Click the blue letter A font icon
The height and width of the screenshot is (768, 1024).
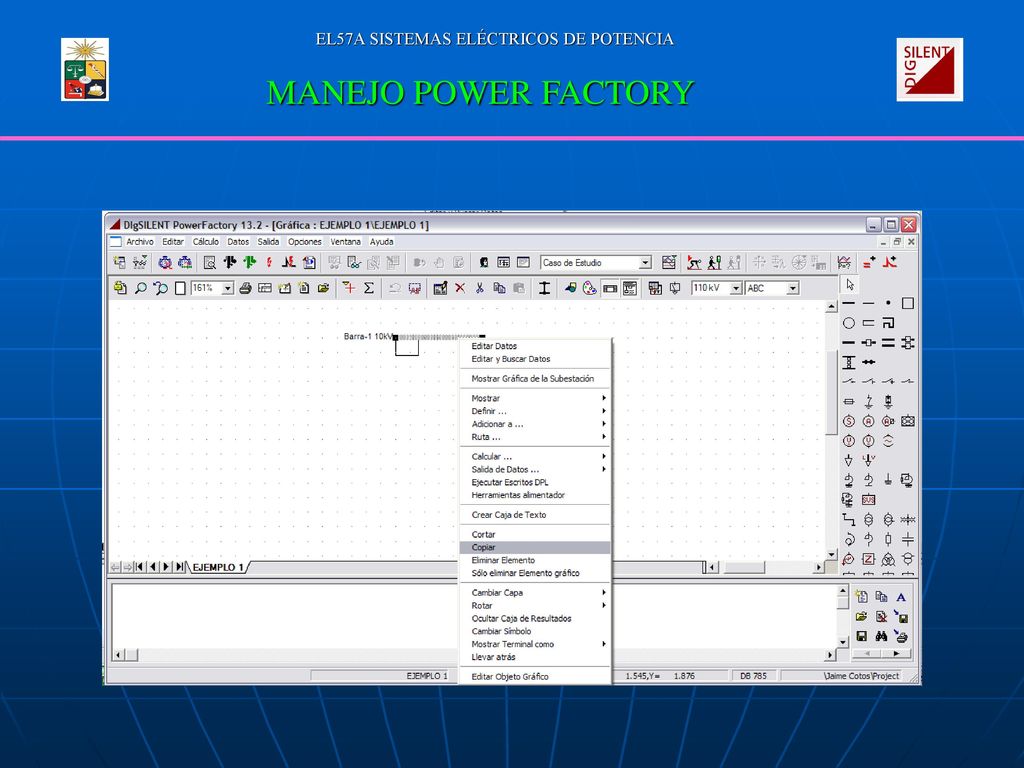click(901, 597)
